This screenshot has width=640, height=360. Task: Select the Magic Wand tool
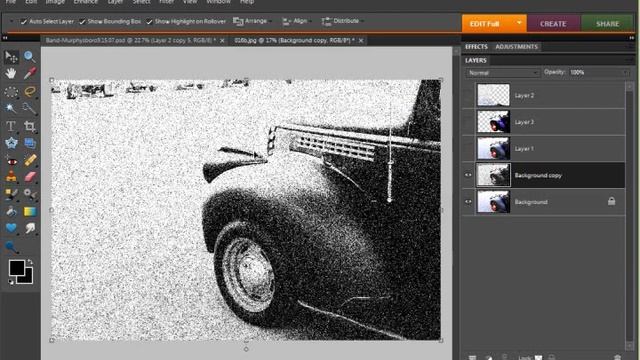coord(11,108)
